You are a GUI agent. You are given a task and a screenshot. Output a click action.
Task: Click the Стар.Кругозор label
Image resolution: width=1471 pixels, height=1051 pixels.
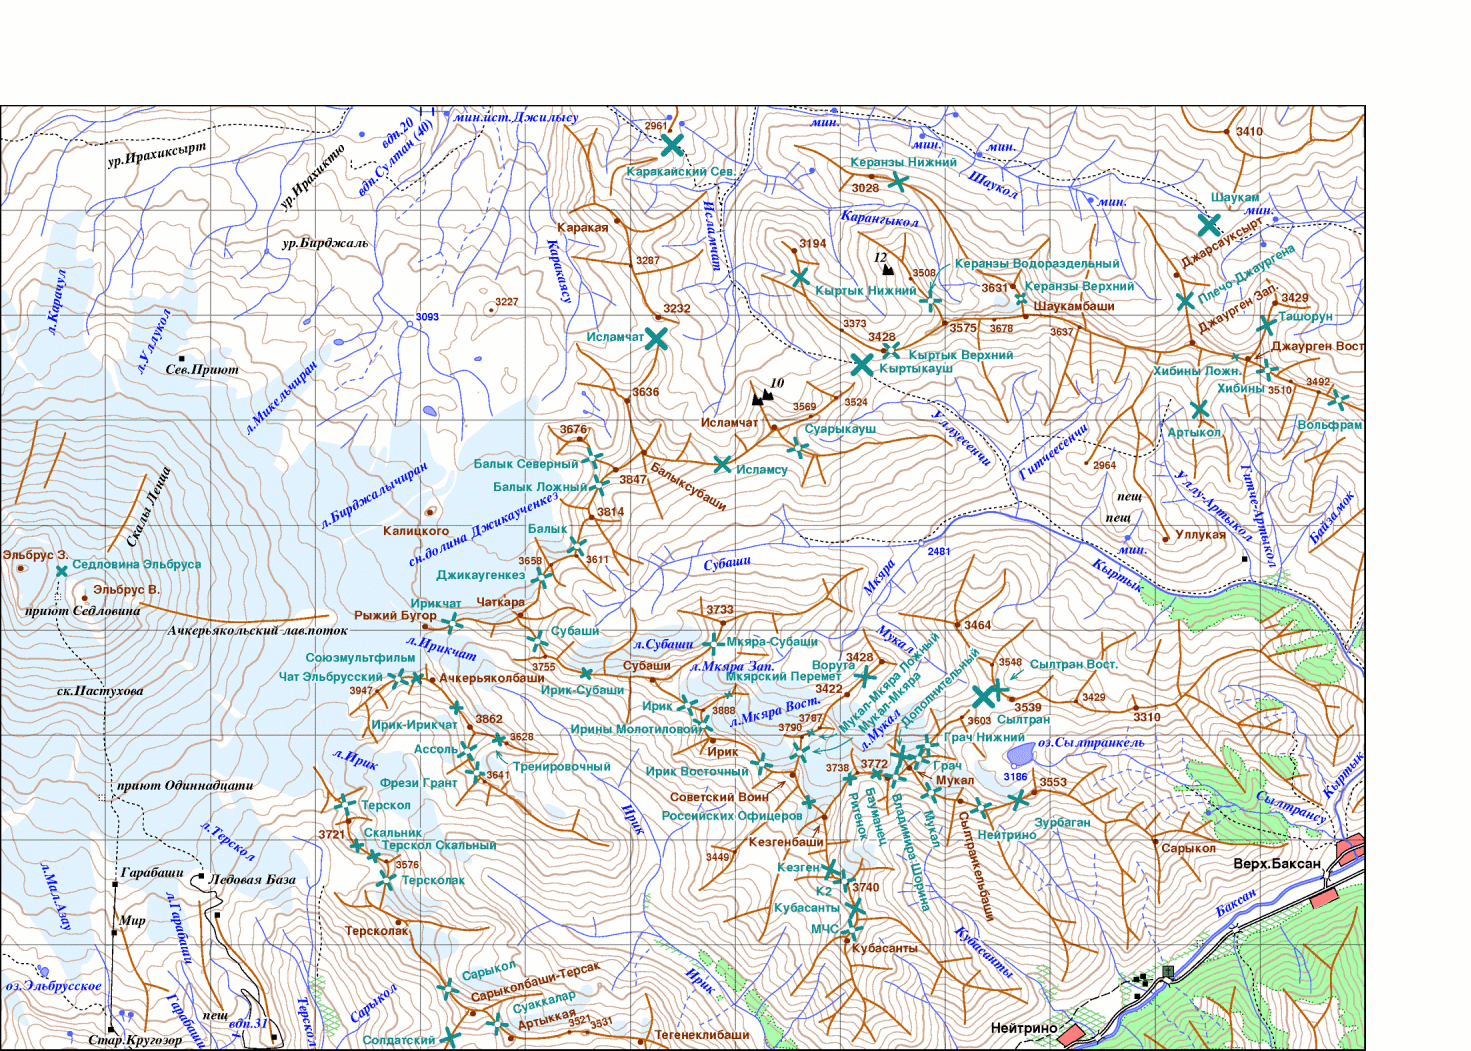[x=135, y=1040]
